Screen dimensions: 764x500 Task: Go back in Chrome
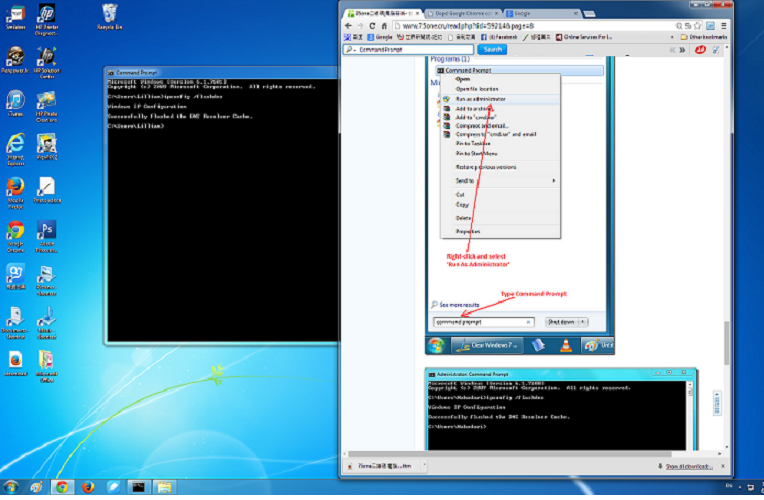pyautogui.click(x=348, y=26)
